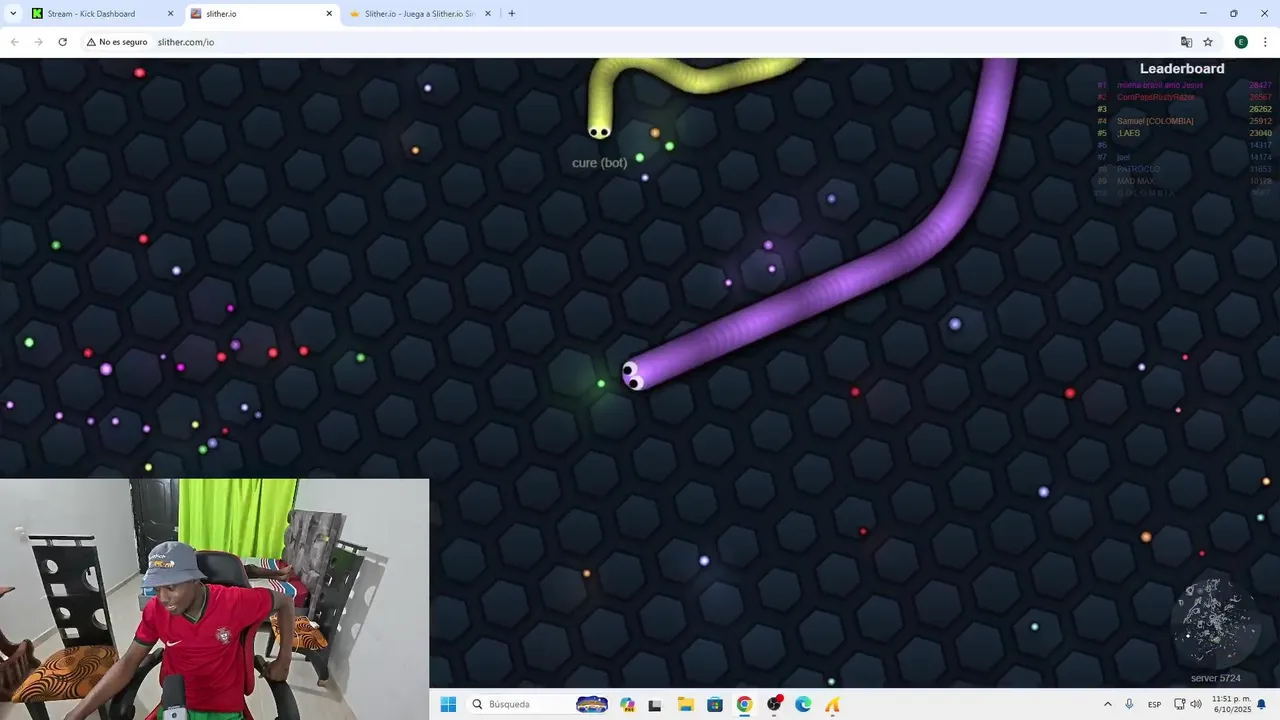Go forward to the next page
The width and height of the screenshot is (1280, 720).
point(38,42)
